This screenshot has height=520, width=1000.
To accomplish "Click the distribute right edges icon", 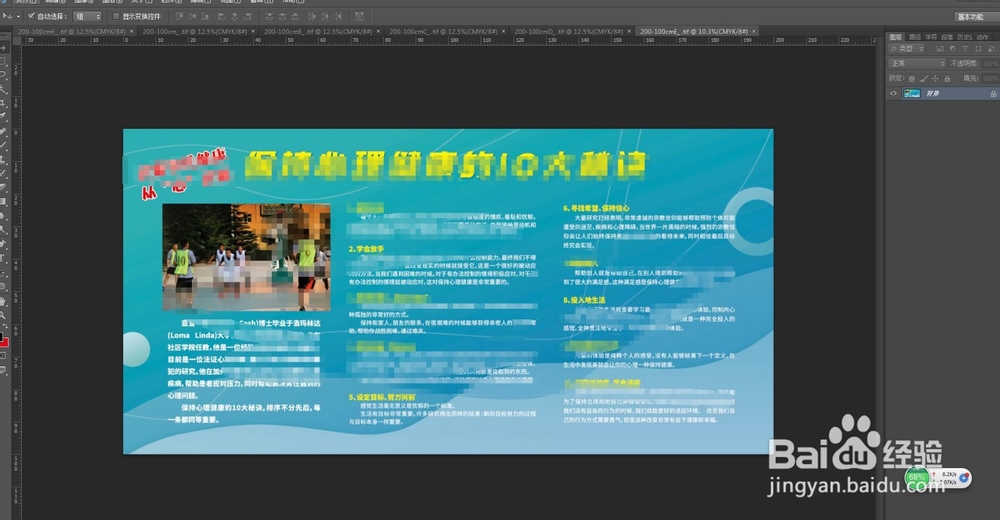I will click(x=337, y=16).
